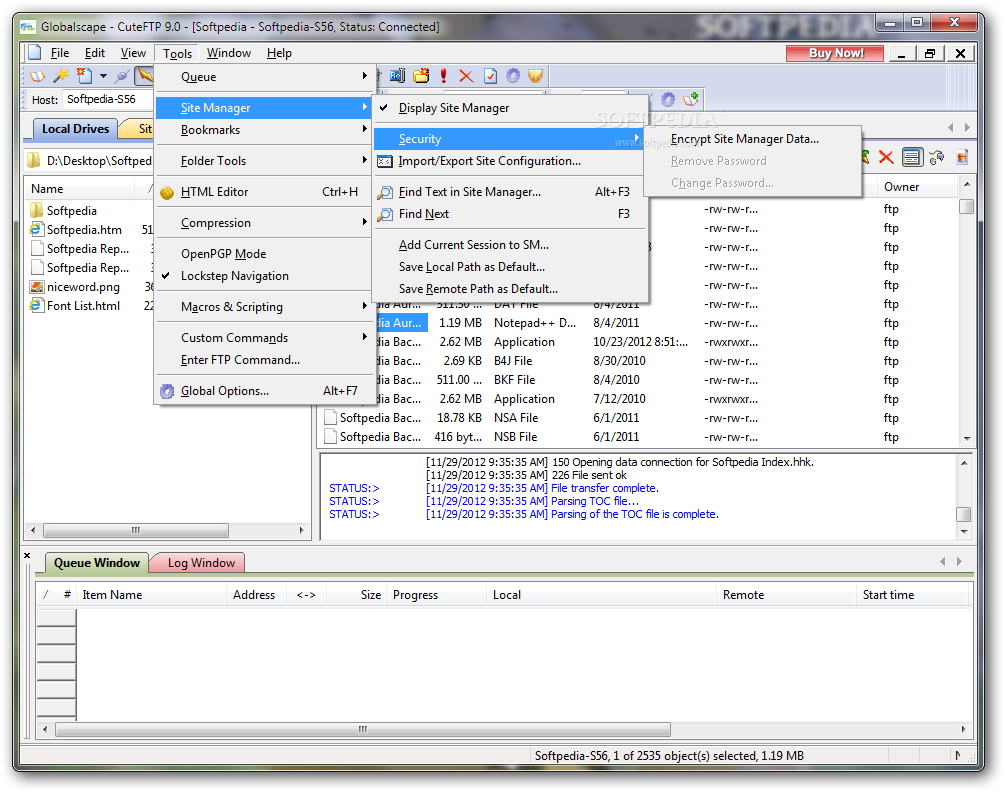Choose Save Remote Path as Default...
Viewport: 1005px width, 792px height.
(510, 289)
